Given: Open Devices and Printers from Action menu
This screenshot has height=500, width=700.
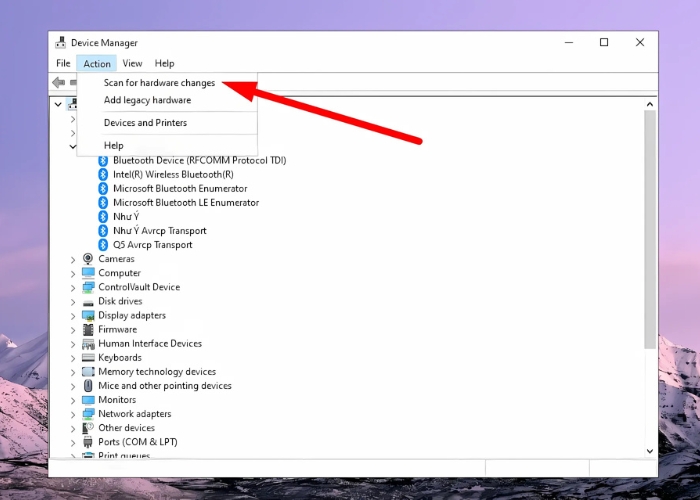Looking at the screenshot, I should coord(145,123).
